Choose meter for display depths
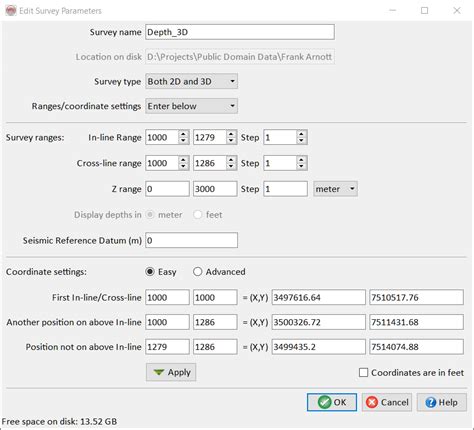The image size is (474, 430). [150, 215]
